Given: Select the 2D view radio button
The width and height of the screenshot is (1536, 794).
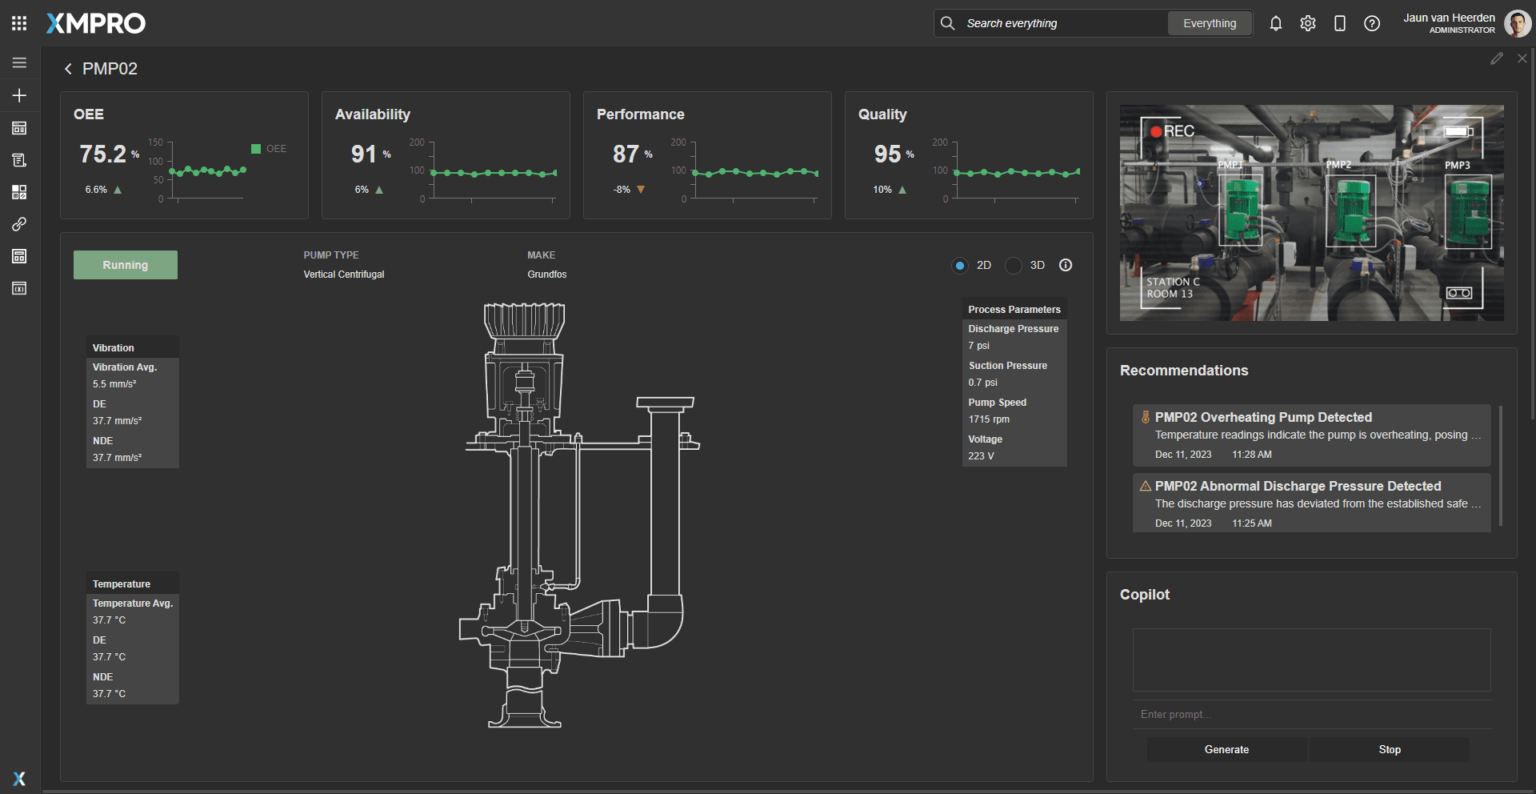Looking at the screenshot, I should (x=960, y=265).
